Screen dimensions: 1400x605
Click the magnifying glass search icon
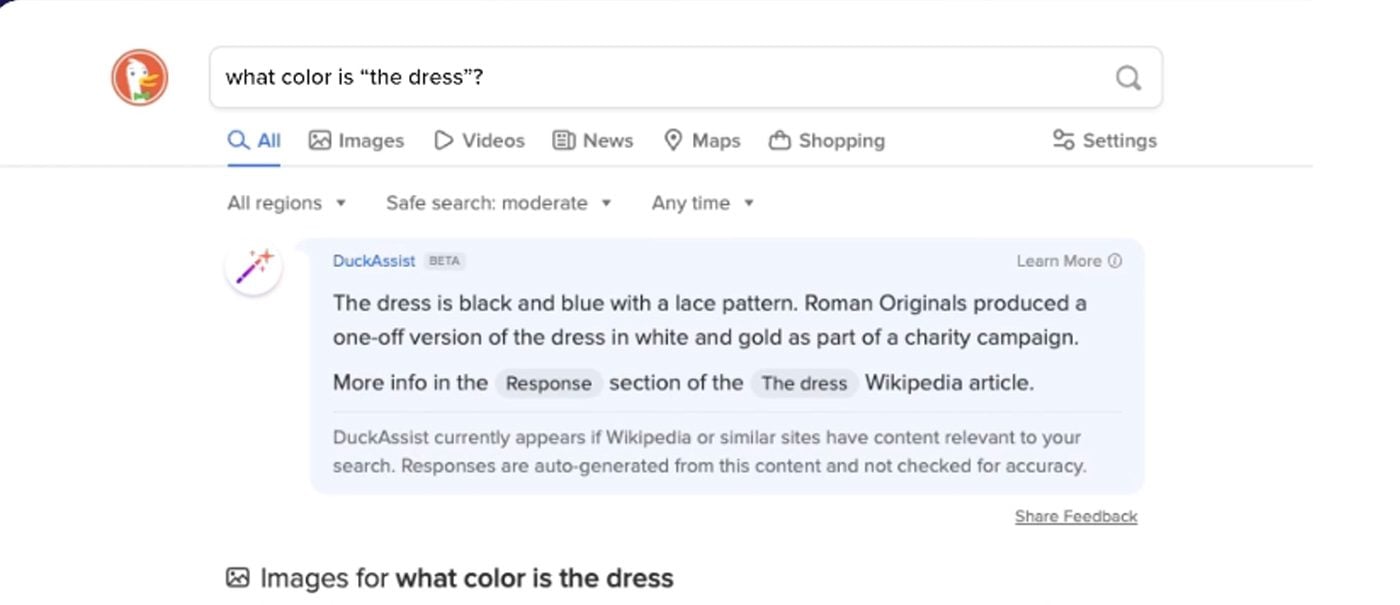tap(1128, 78)
